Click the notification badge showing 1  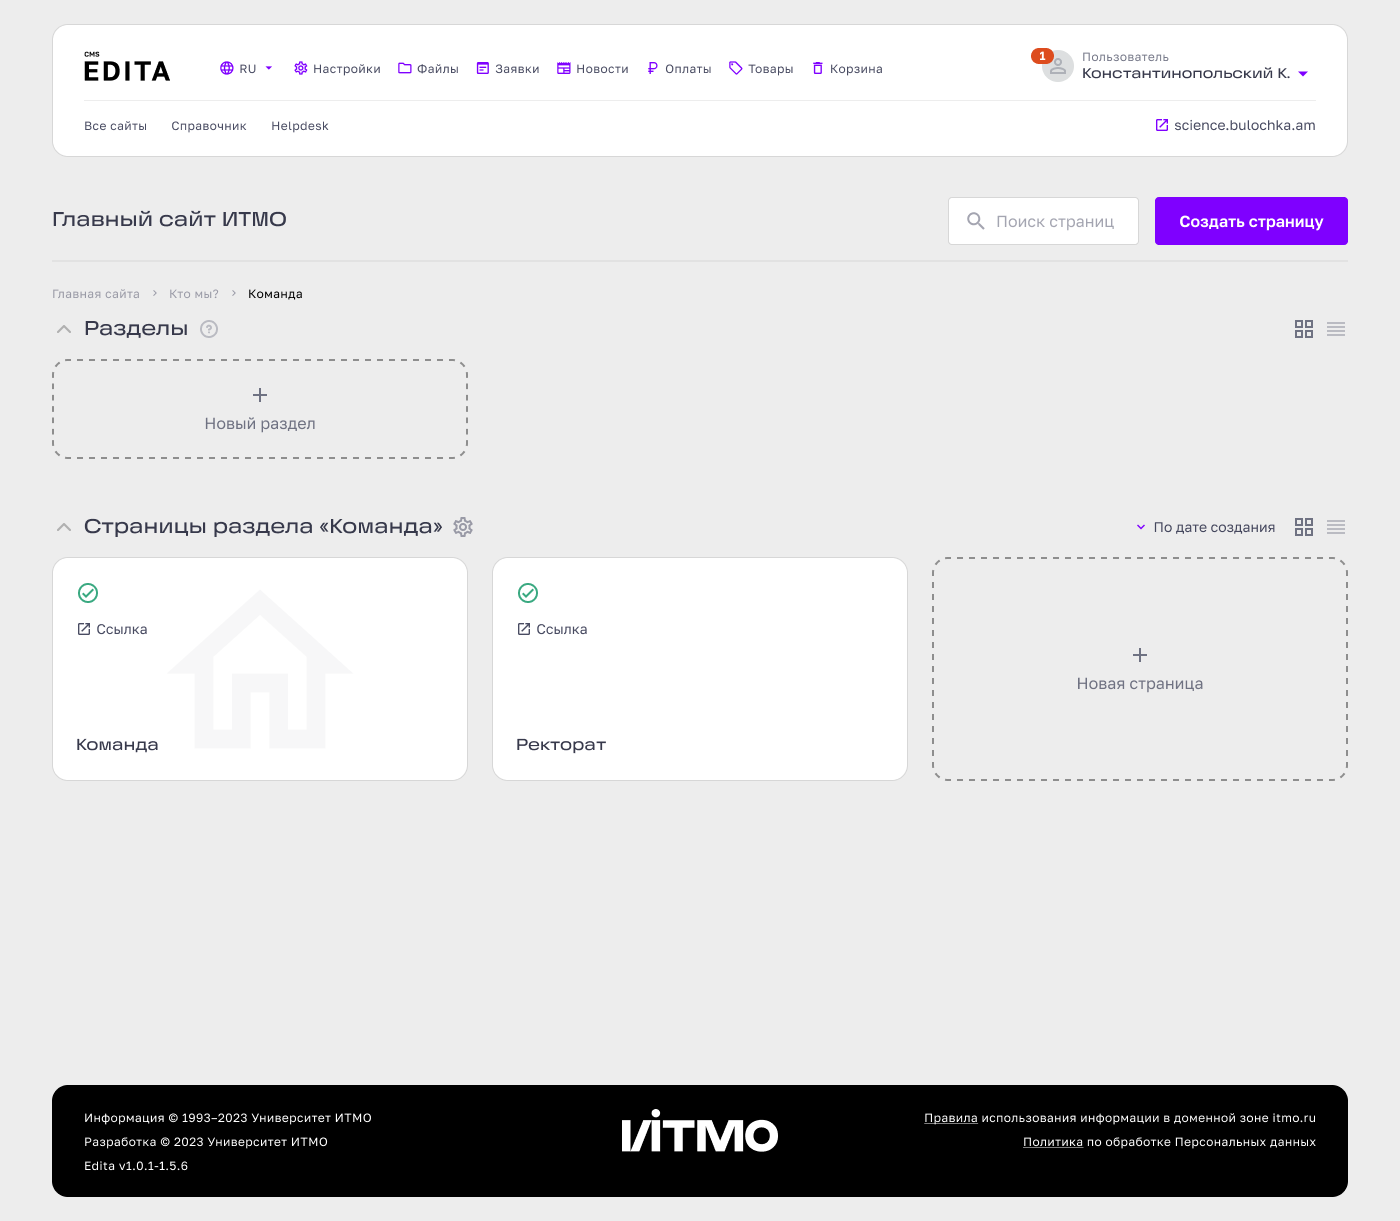(1042, 56)
